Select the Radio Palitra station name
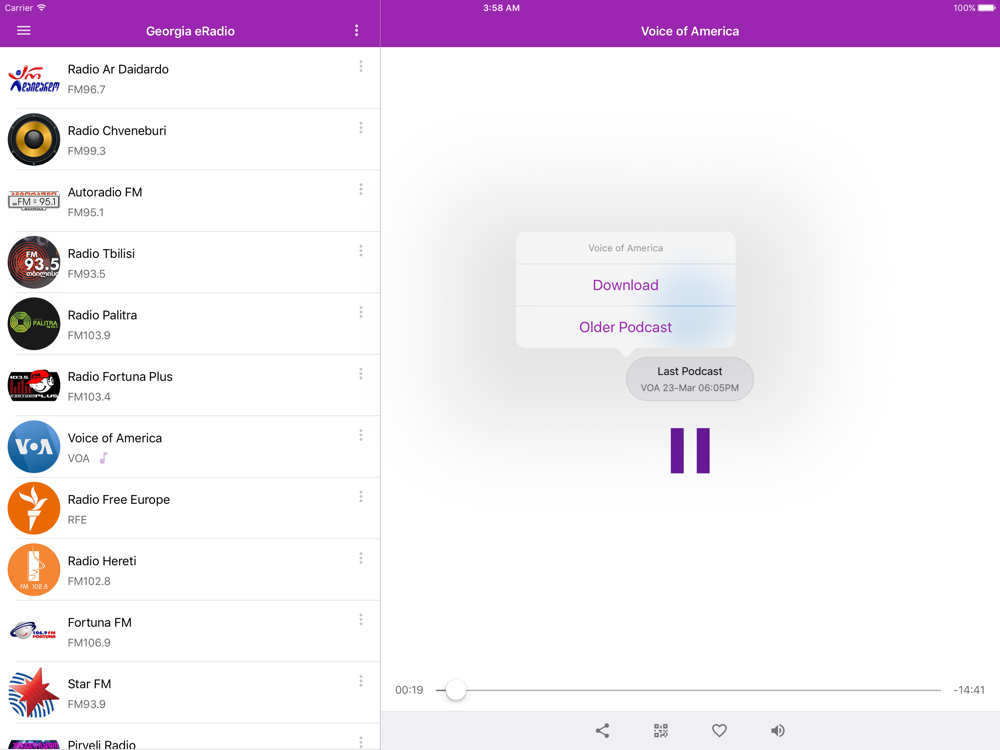 tap(102, 315)
